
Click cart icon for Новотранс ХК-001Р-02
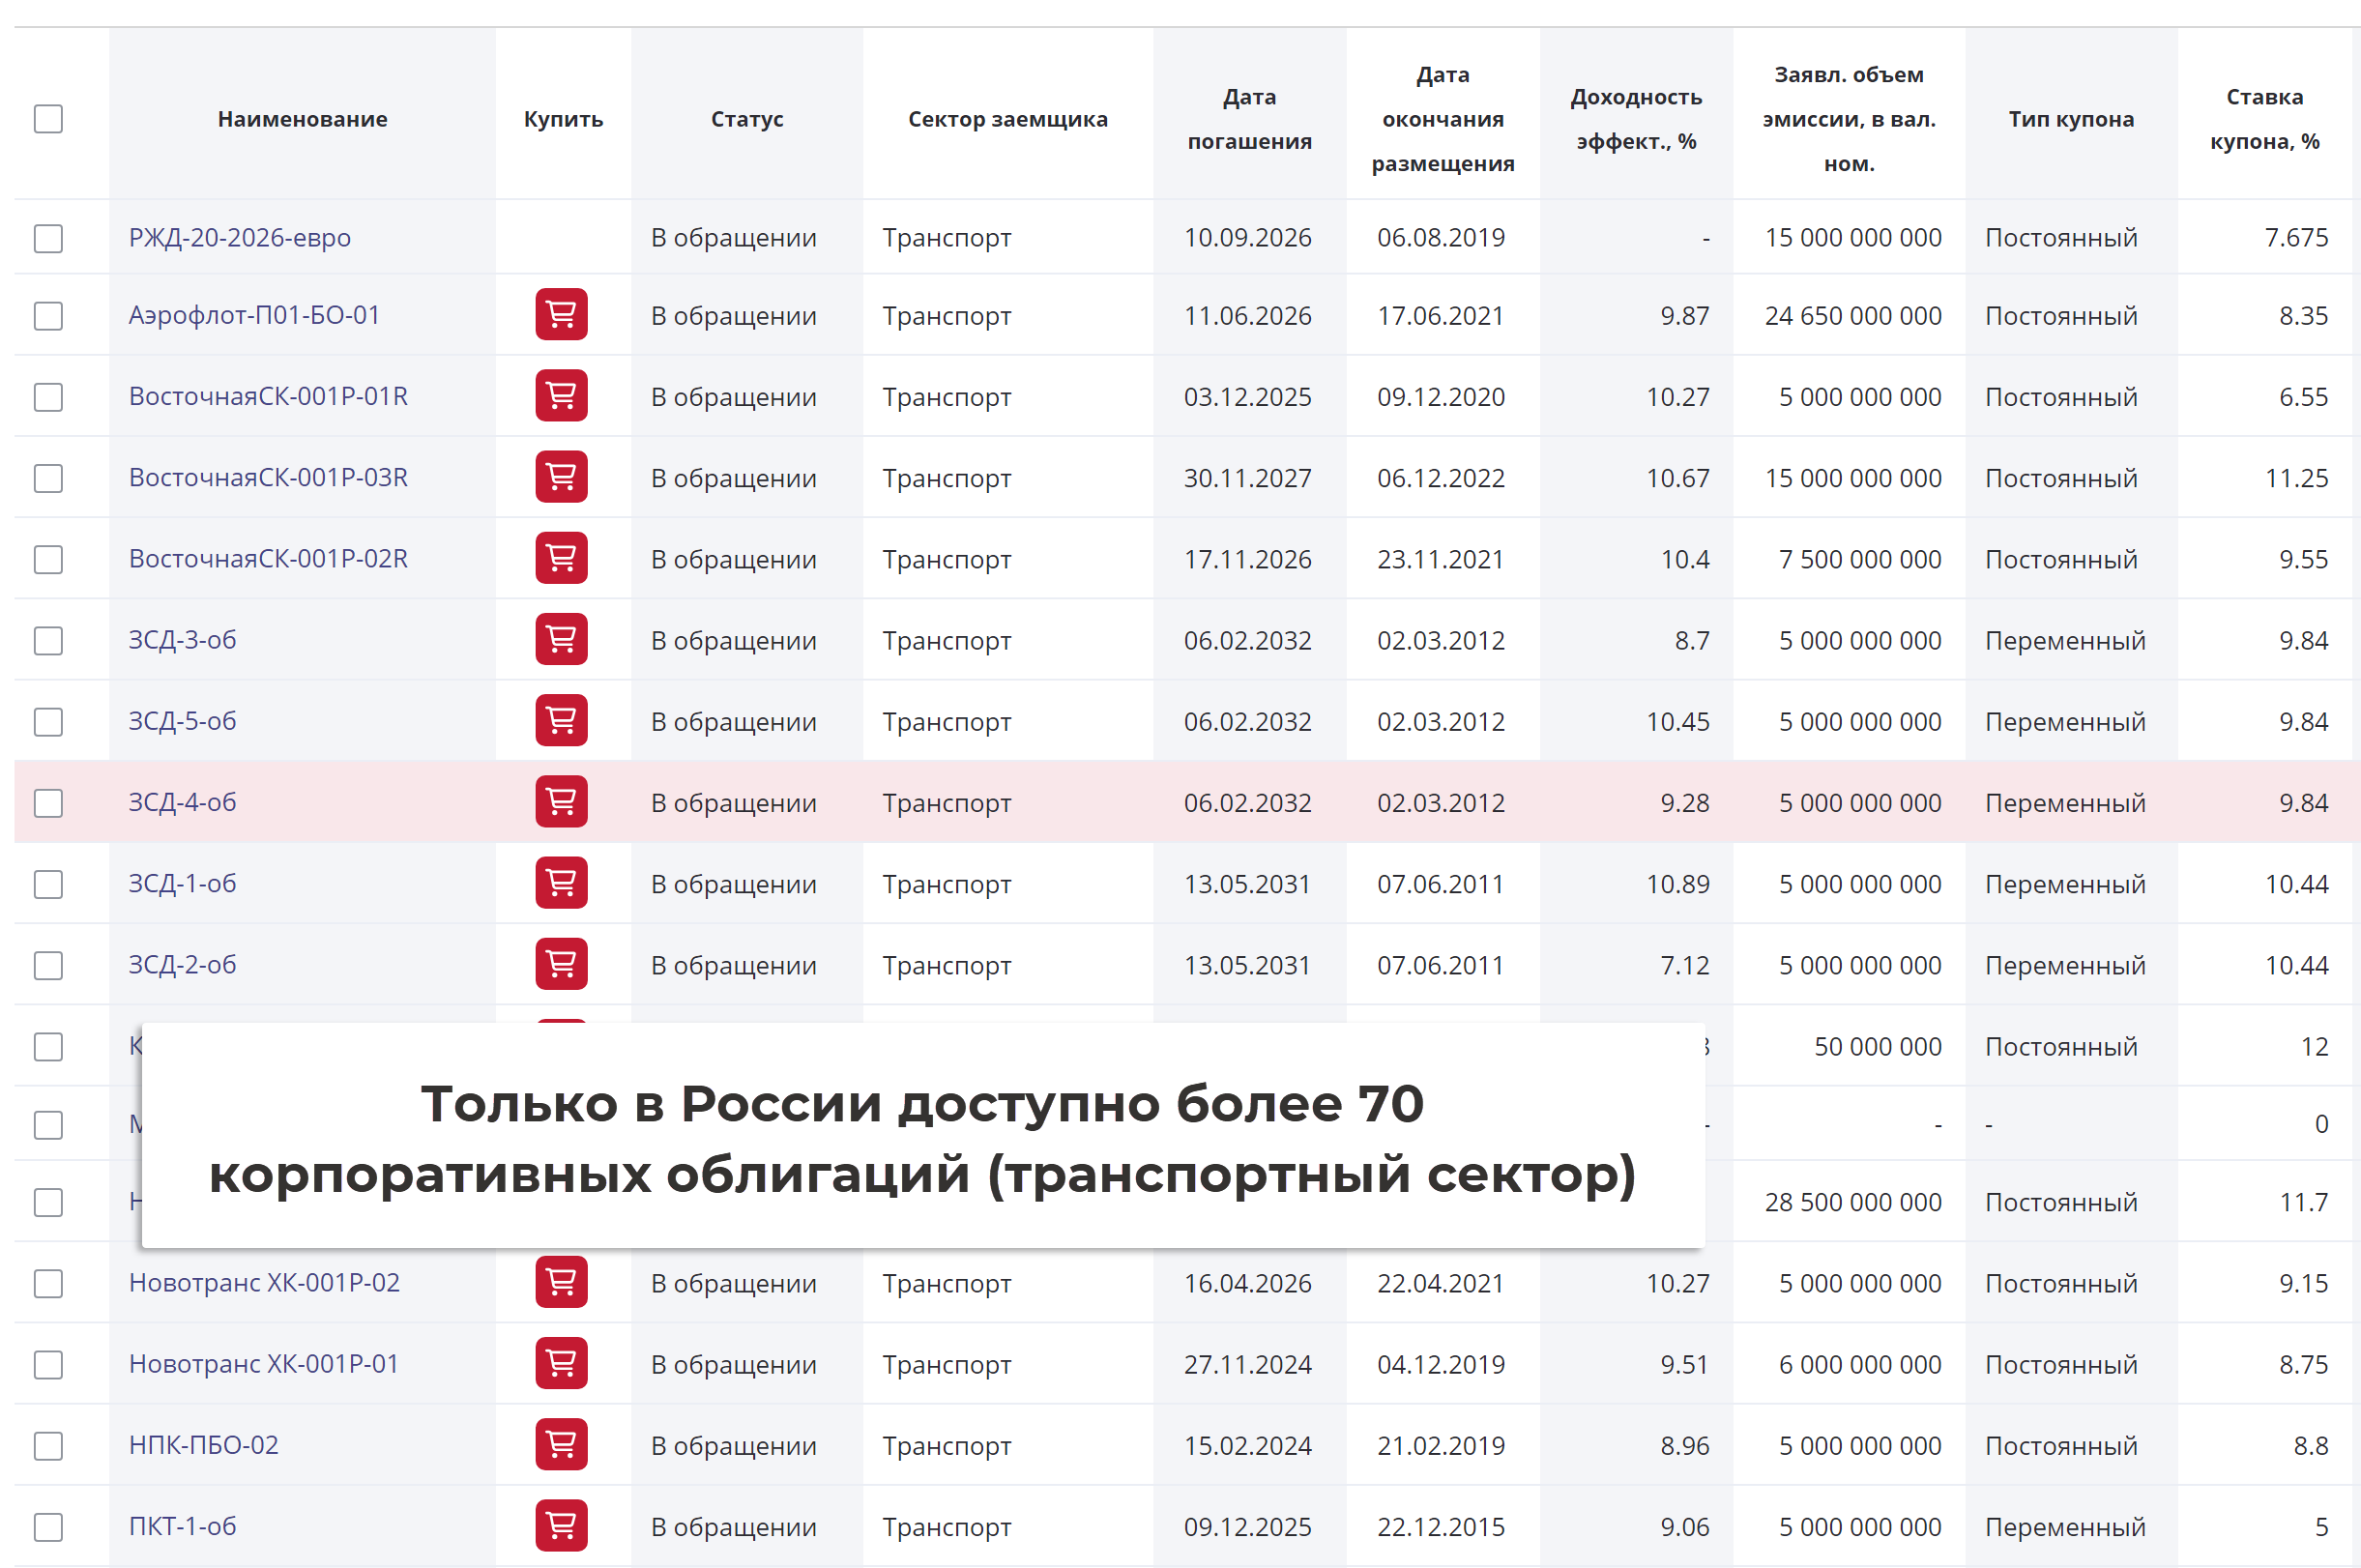pyautogui.click(x=561, y=1282)
